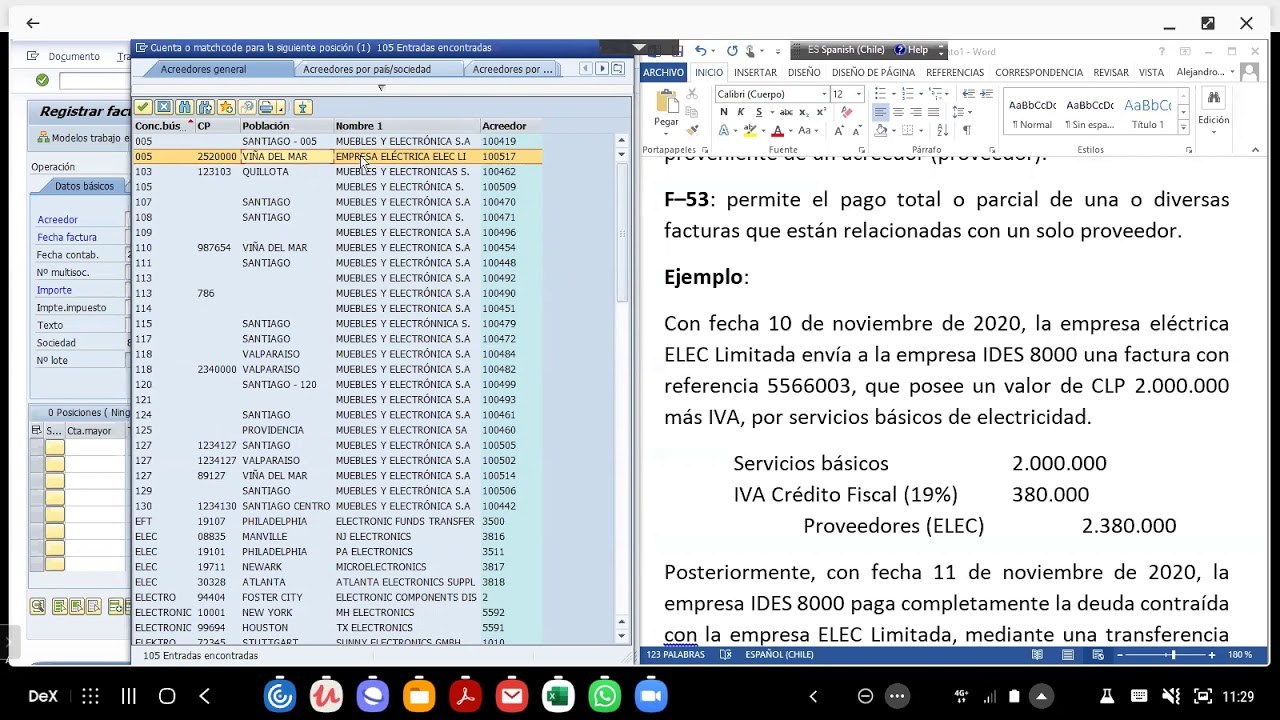Cancel the matchcode dialog with the X icon

(164, 107)
